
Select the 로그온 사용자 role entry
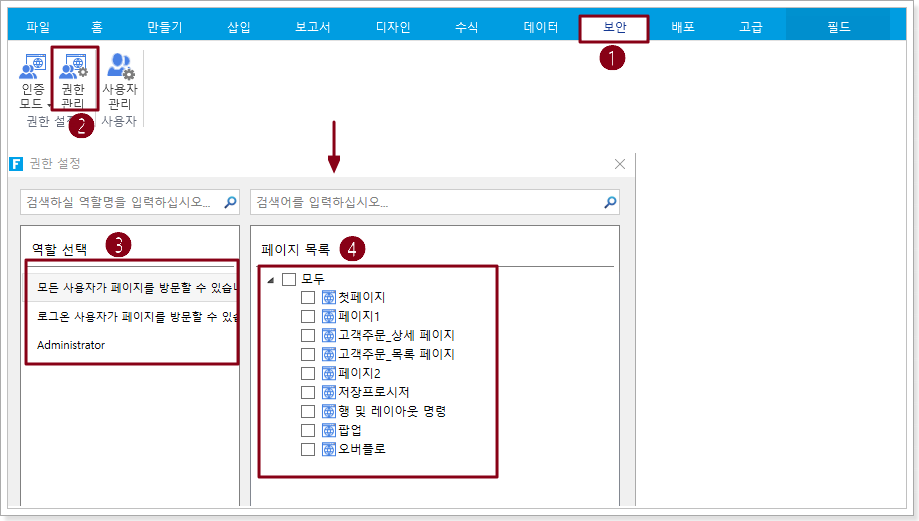(x=132, y=316)
